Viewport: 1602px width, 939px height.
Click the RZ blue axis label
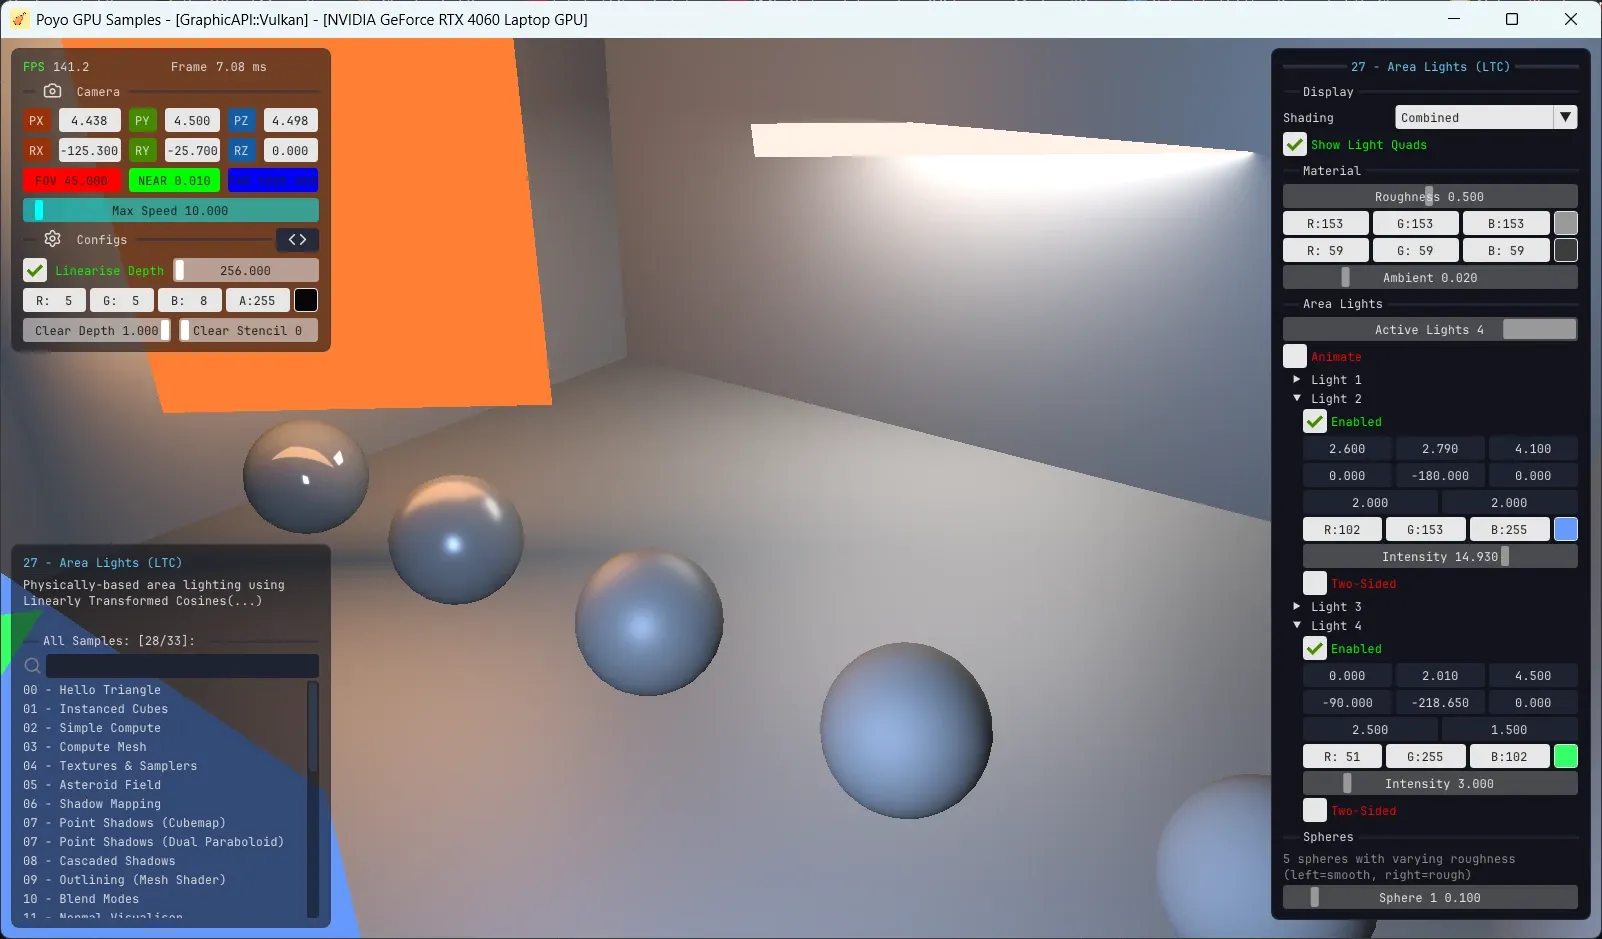(241, 151)
